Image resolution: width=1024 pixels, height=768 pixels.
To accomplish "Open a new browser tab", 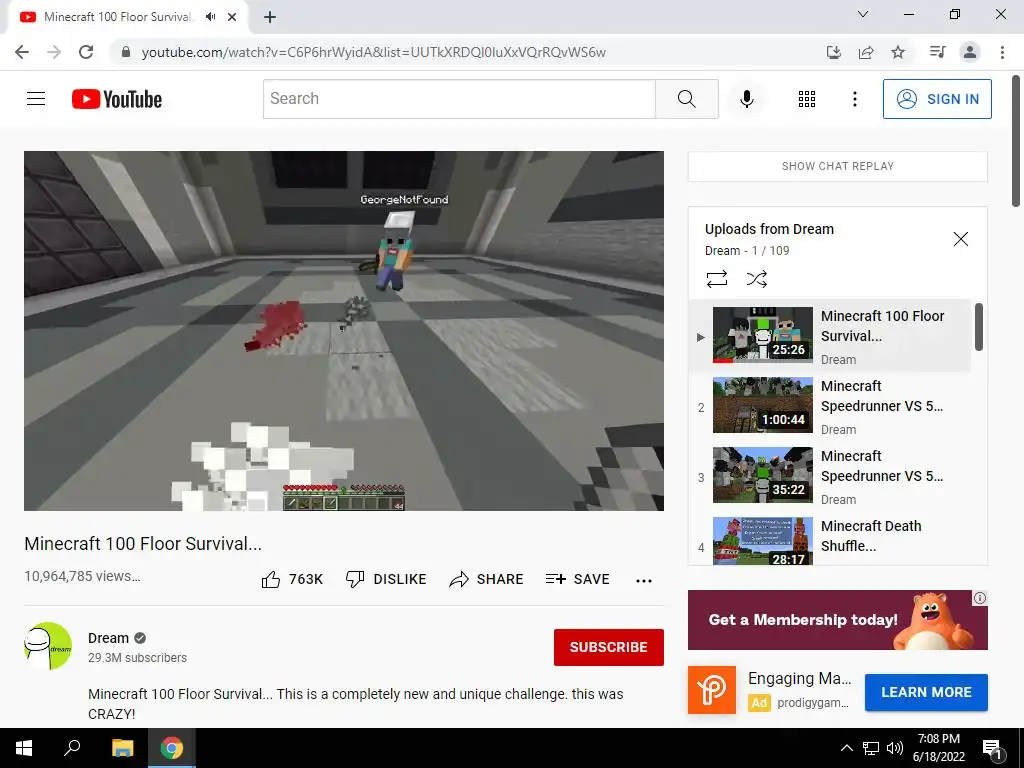I will 270,17.
